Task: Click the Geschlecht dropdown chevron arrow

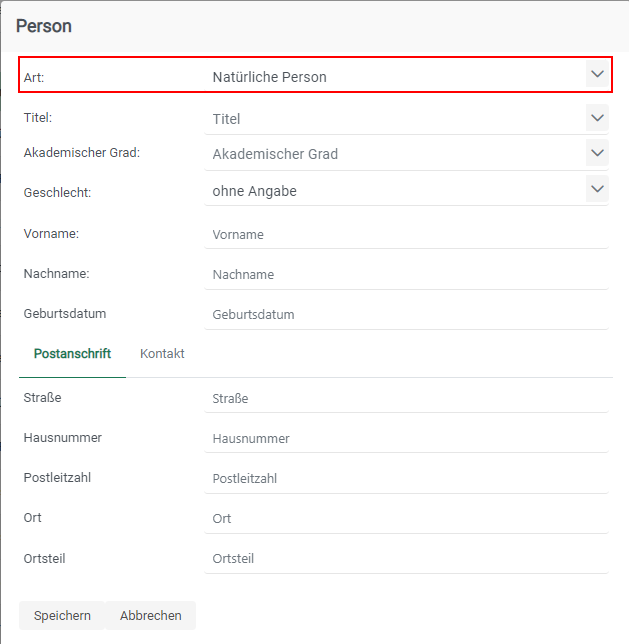Action: (x=597, y=189)
